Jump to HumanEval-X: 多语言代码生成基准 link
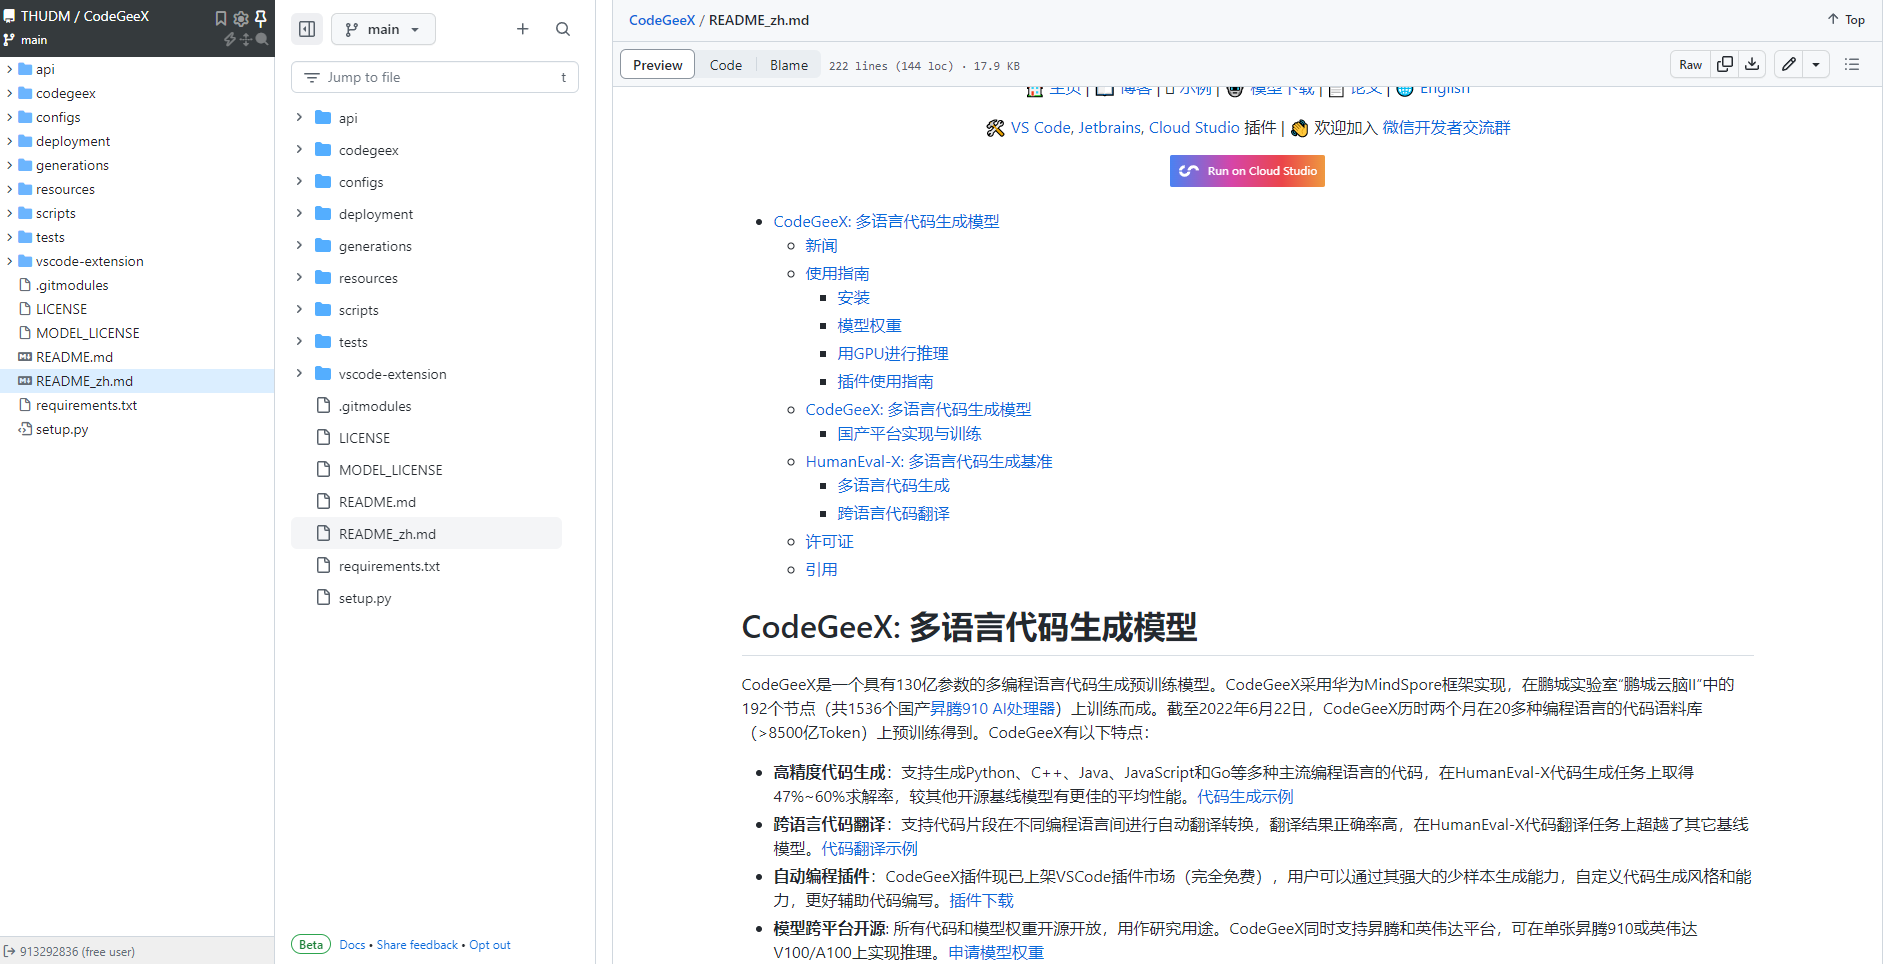 (x=929, y=462)
